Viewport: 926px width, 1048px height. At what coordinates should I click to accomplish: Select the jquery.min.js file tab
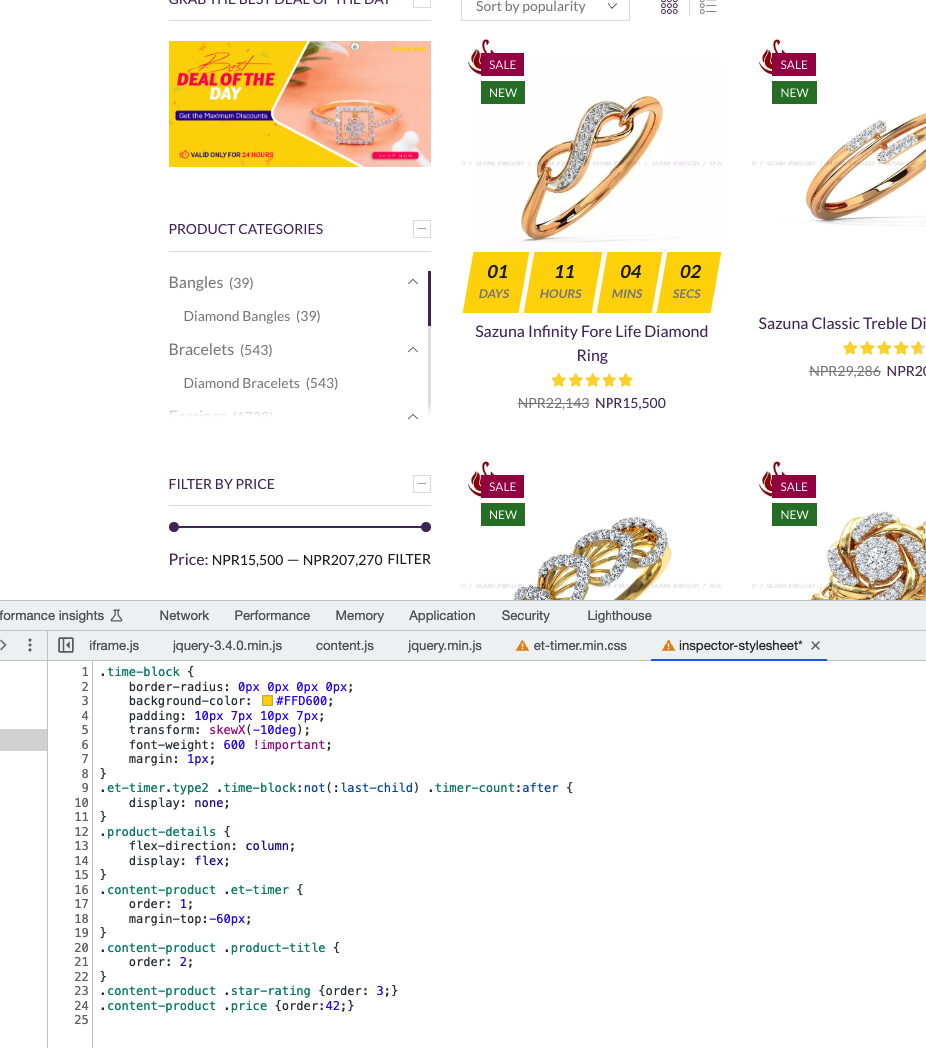(x=445, y=646)
